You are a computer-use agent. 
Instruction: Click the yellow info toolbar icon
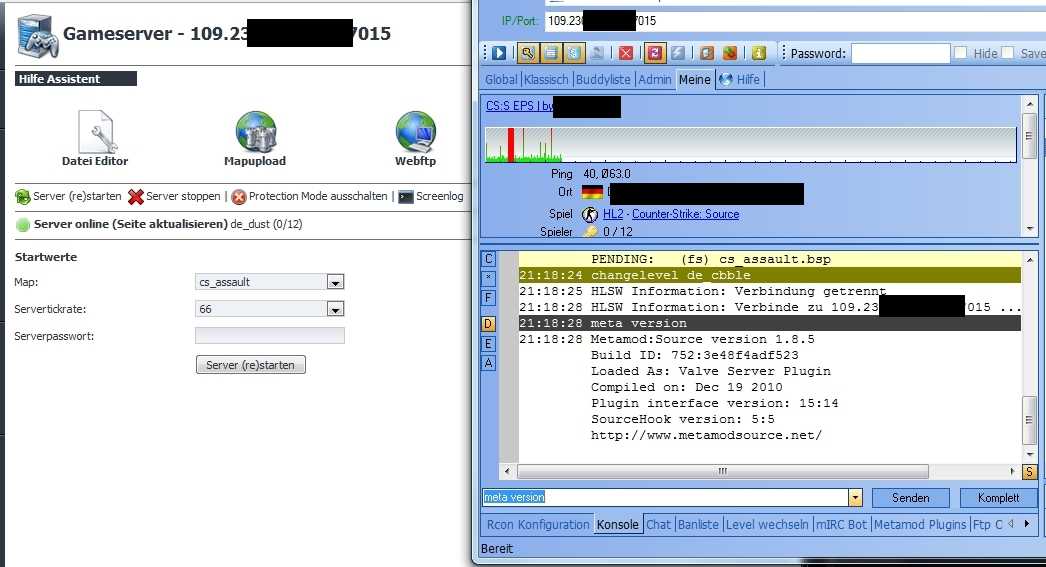[758, 53]
